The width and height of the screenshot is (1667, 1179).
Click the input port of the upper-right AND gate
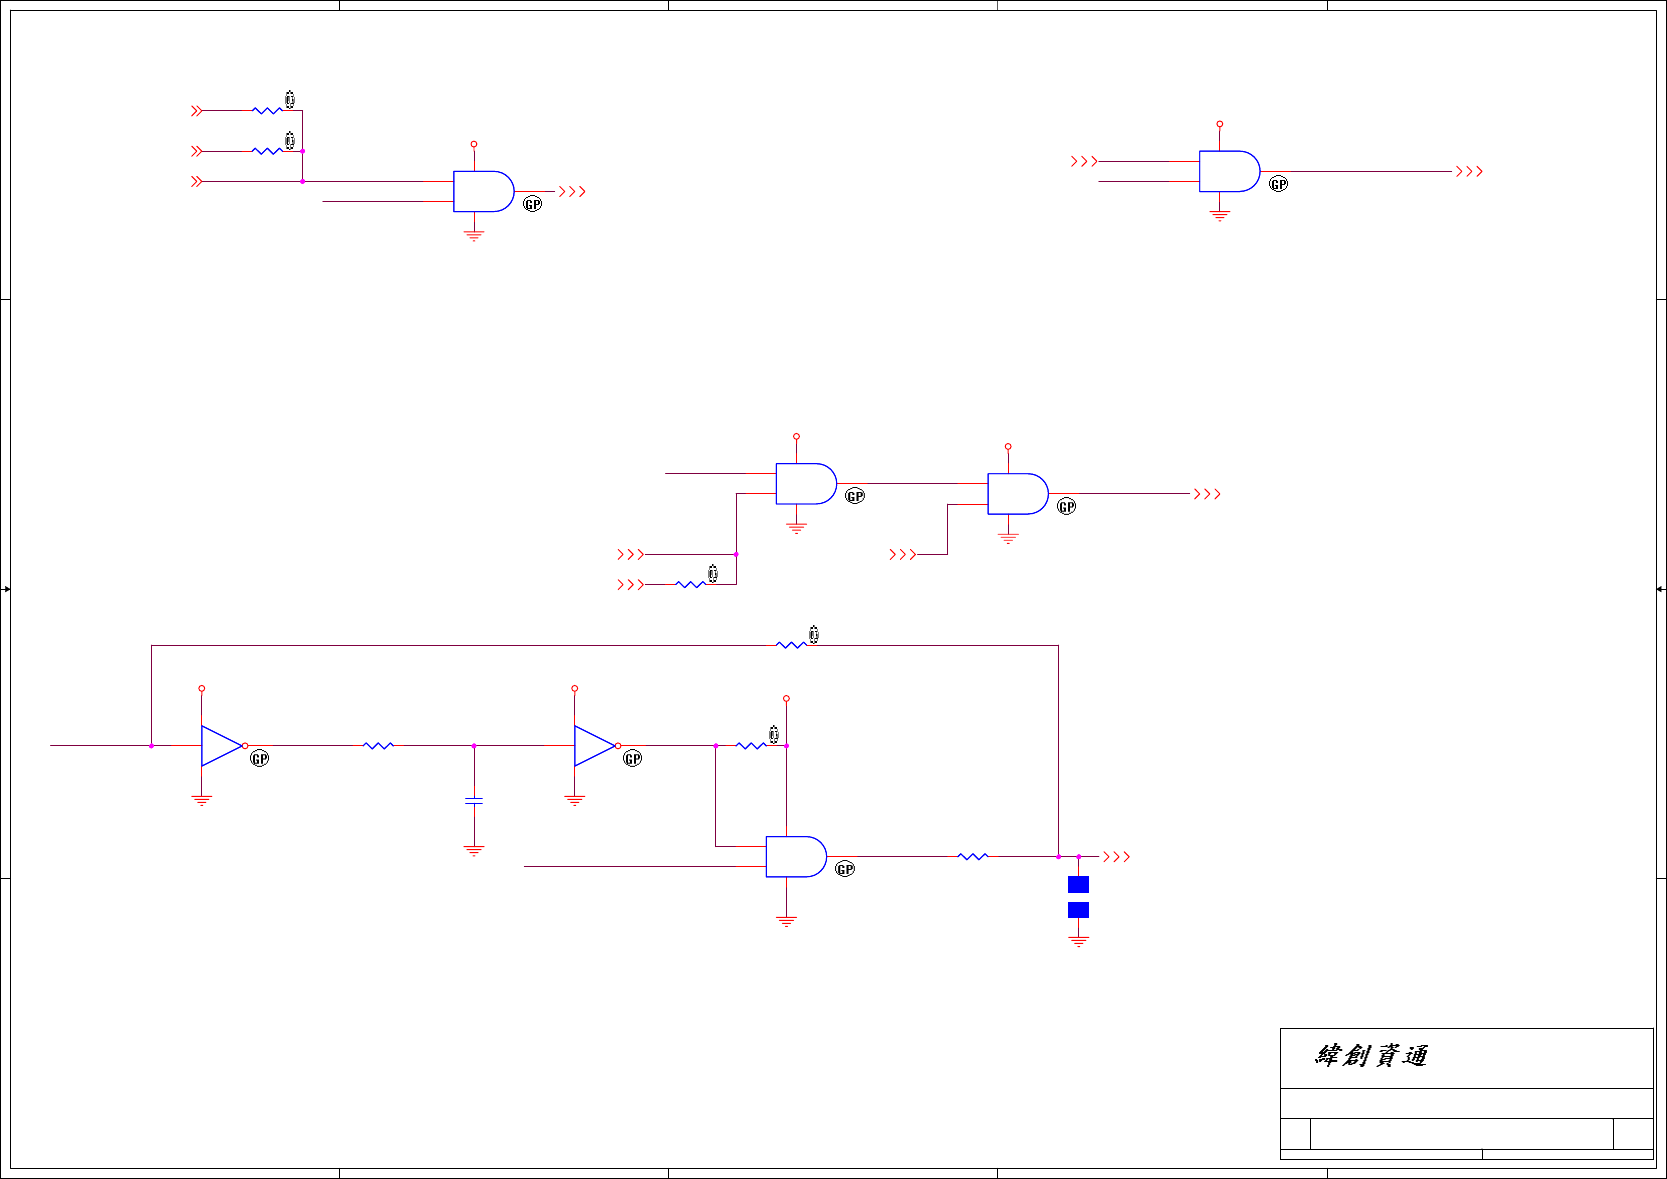(x=1084, y=161)
